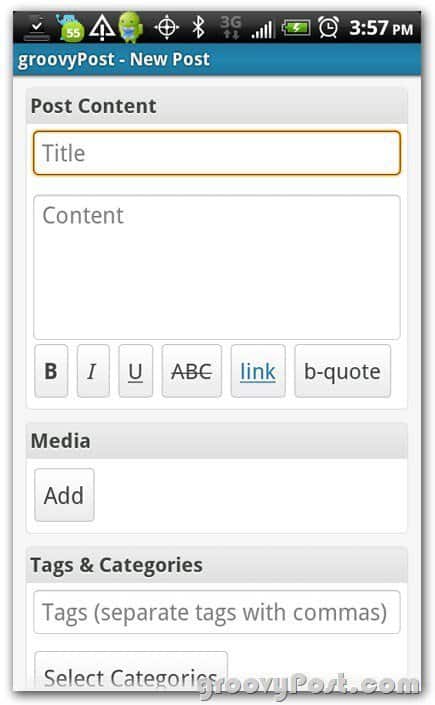This screenshot has height=705, width=435.
Task: Apply ABC strikethrough formatting
Action: [192, 371]
